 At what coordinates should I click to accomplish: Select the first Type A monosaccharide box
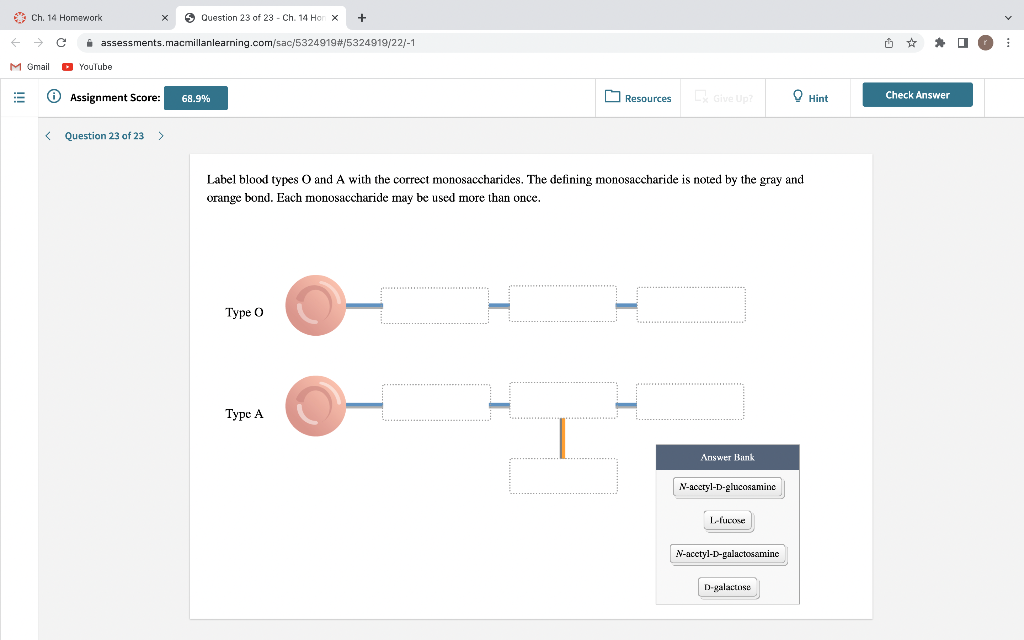coord(436,402)
